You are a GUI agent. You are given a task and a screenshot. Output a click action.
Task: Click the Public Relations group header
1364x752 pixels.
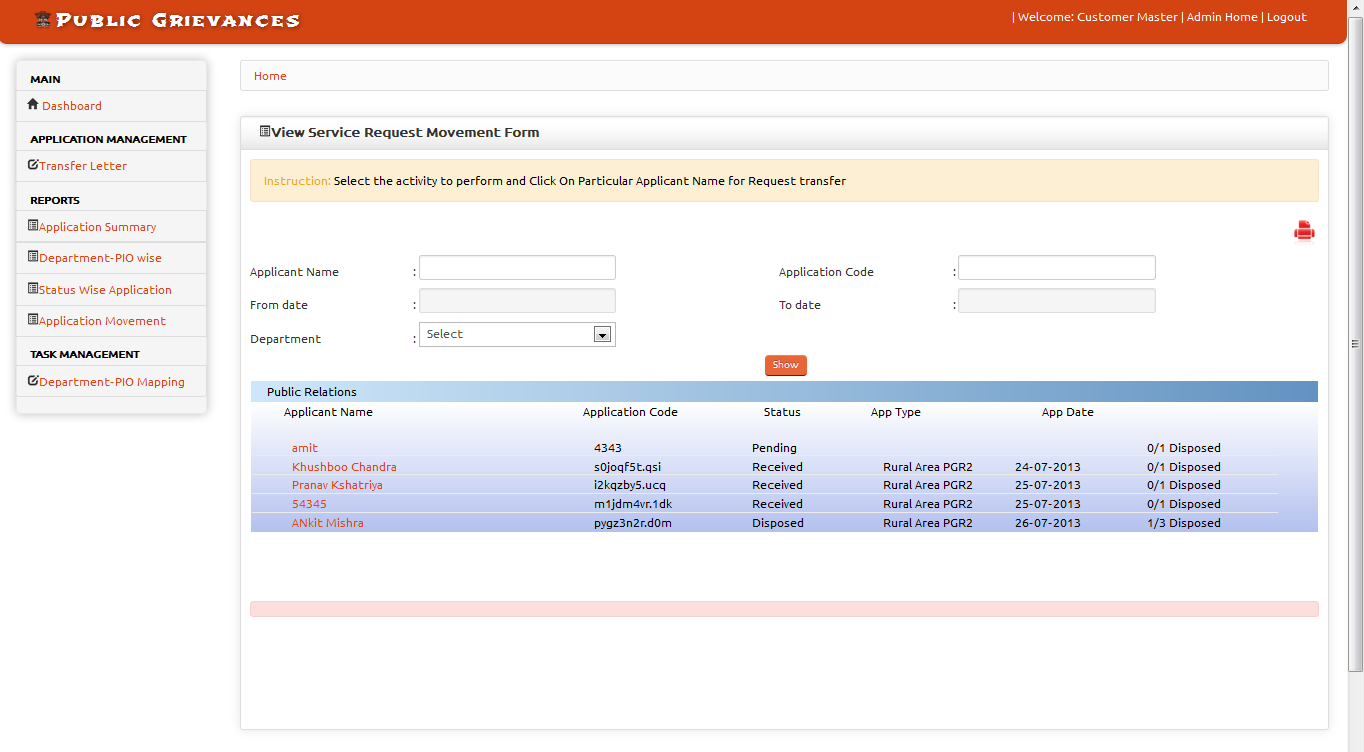(x=784, y=391)
